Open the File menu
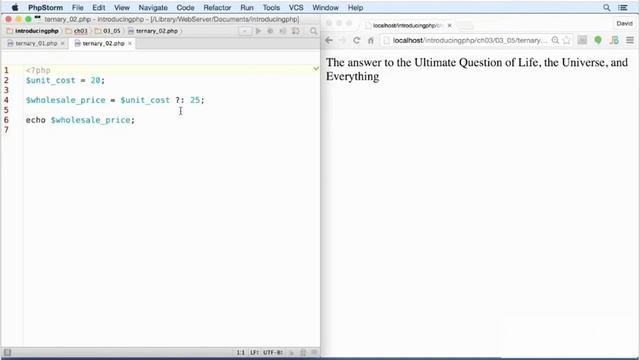This screenshot has width=640, height=360. click(x=78, y=7)
